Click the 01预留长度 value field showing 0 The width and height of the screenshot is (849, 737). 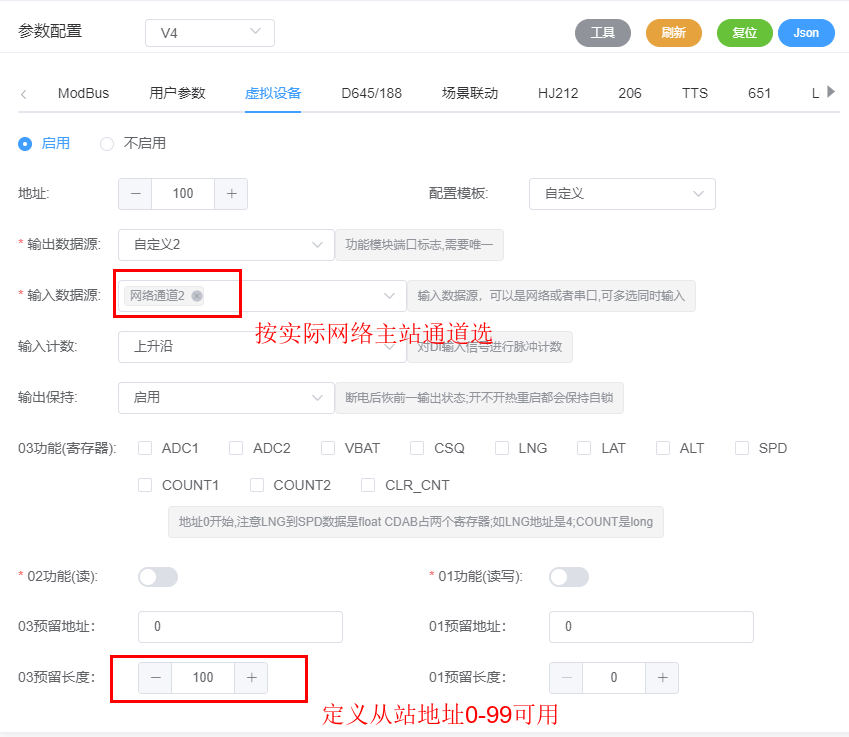coord(614,678)
